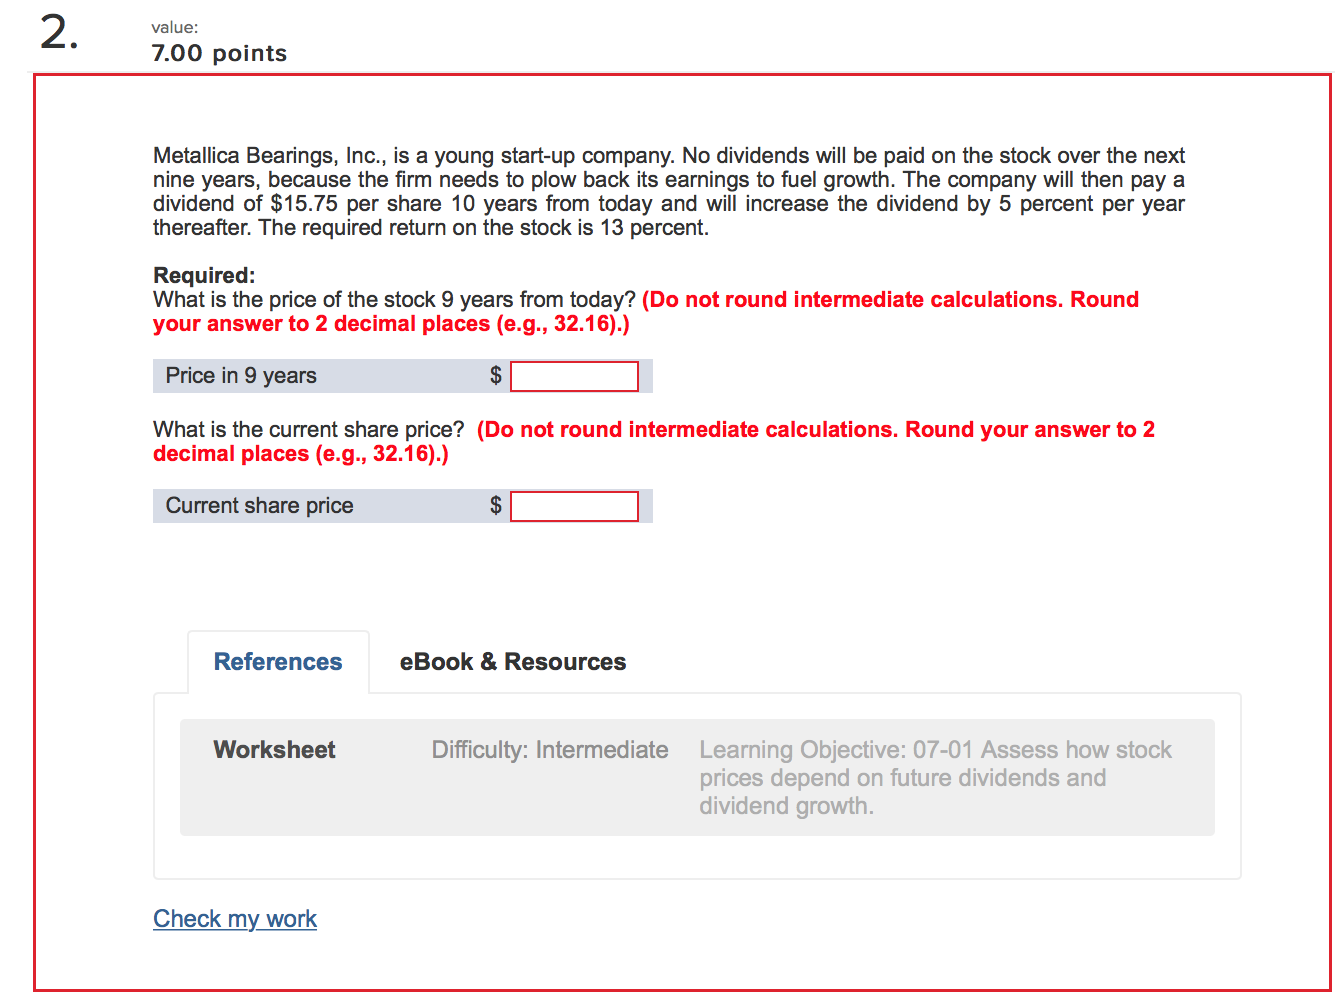Select the 'Current share price' label
1343x1004 pixels.
[259, 506]
